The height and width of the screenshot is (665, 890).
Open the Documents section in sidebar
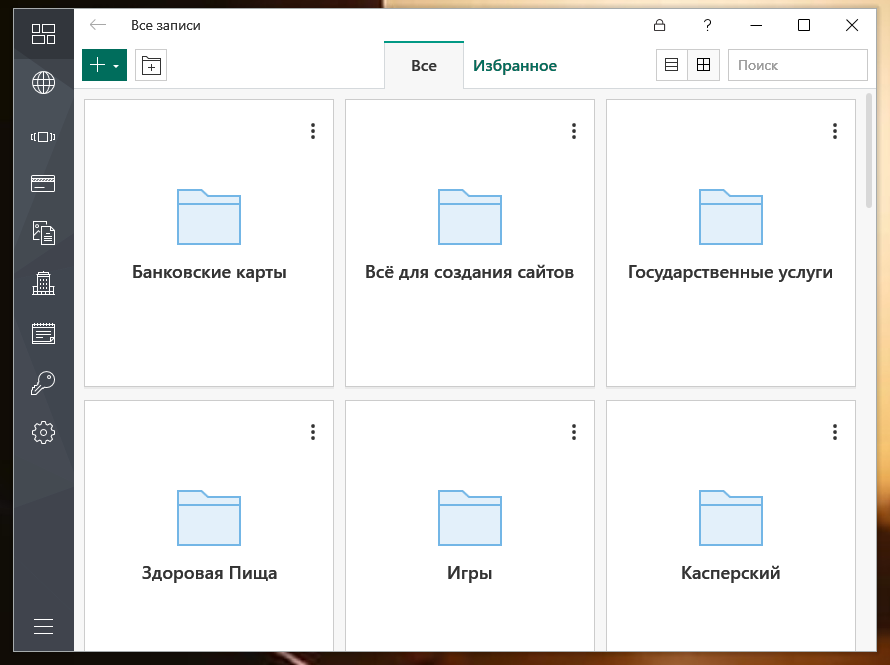coord(43,233)
